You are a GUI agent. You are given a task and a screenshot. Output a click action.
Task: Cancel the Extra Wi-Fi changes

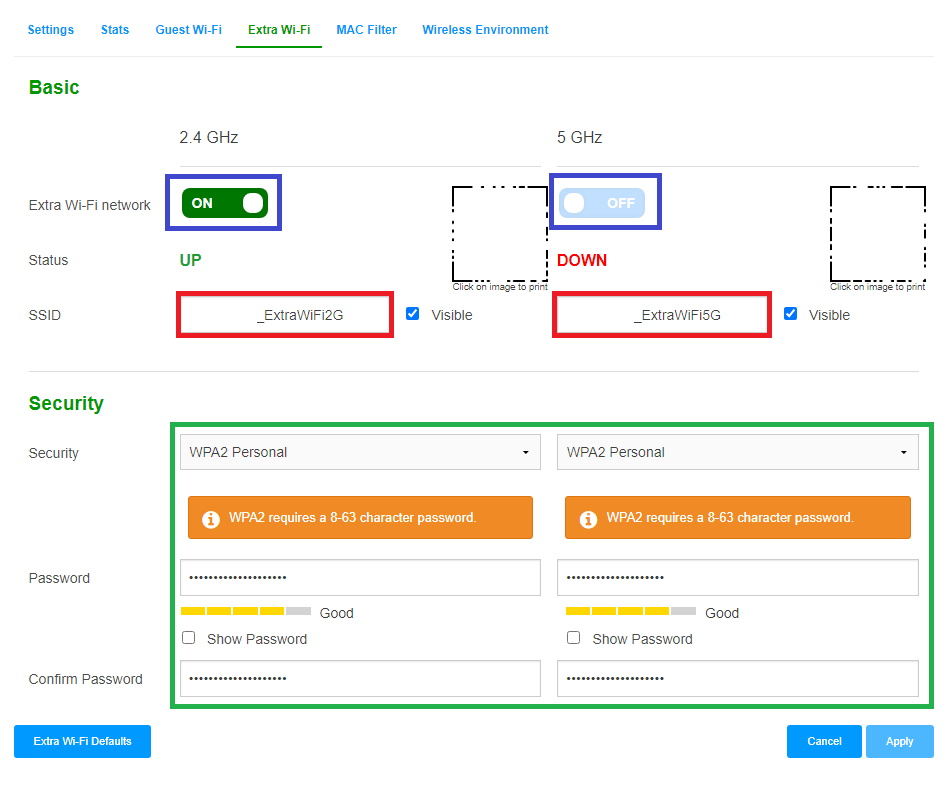[824, 741]
